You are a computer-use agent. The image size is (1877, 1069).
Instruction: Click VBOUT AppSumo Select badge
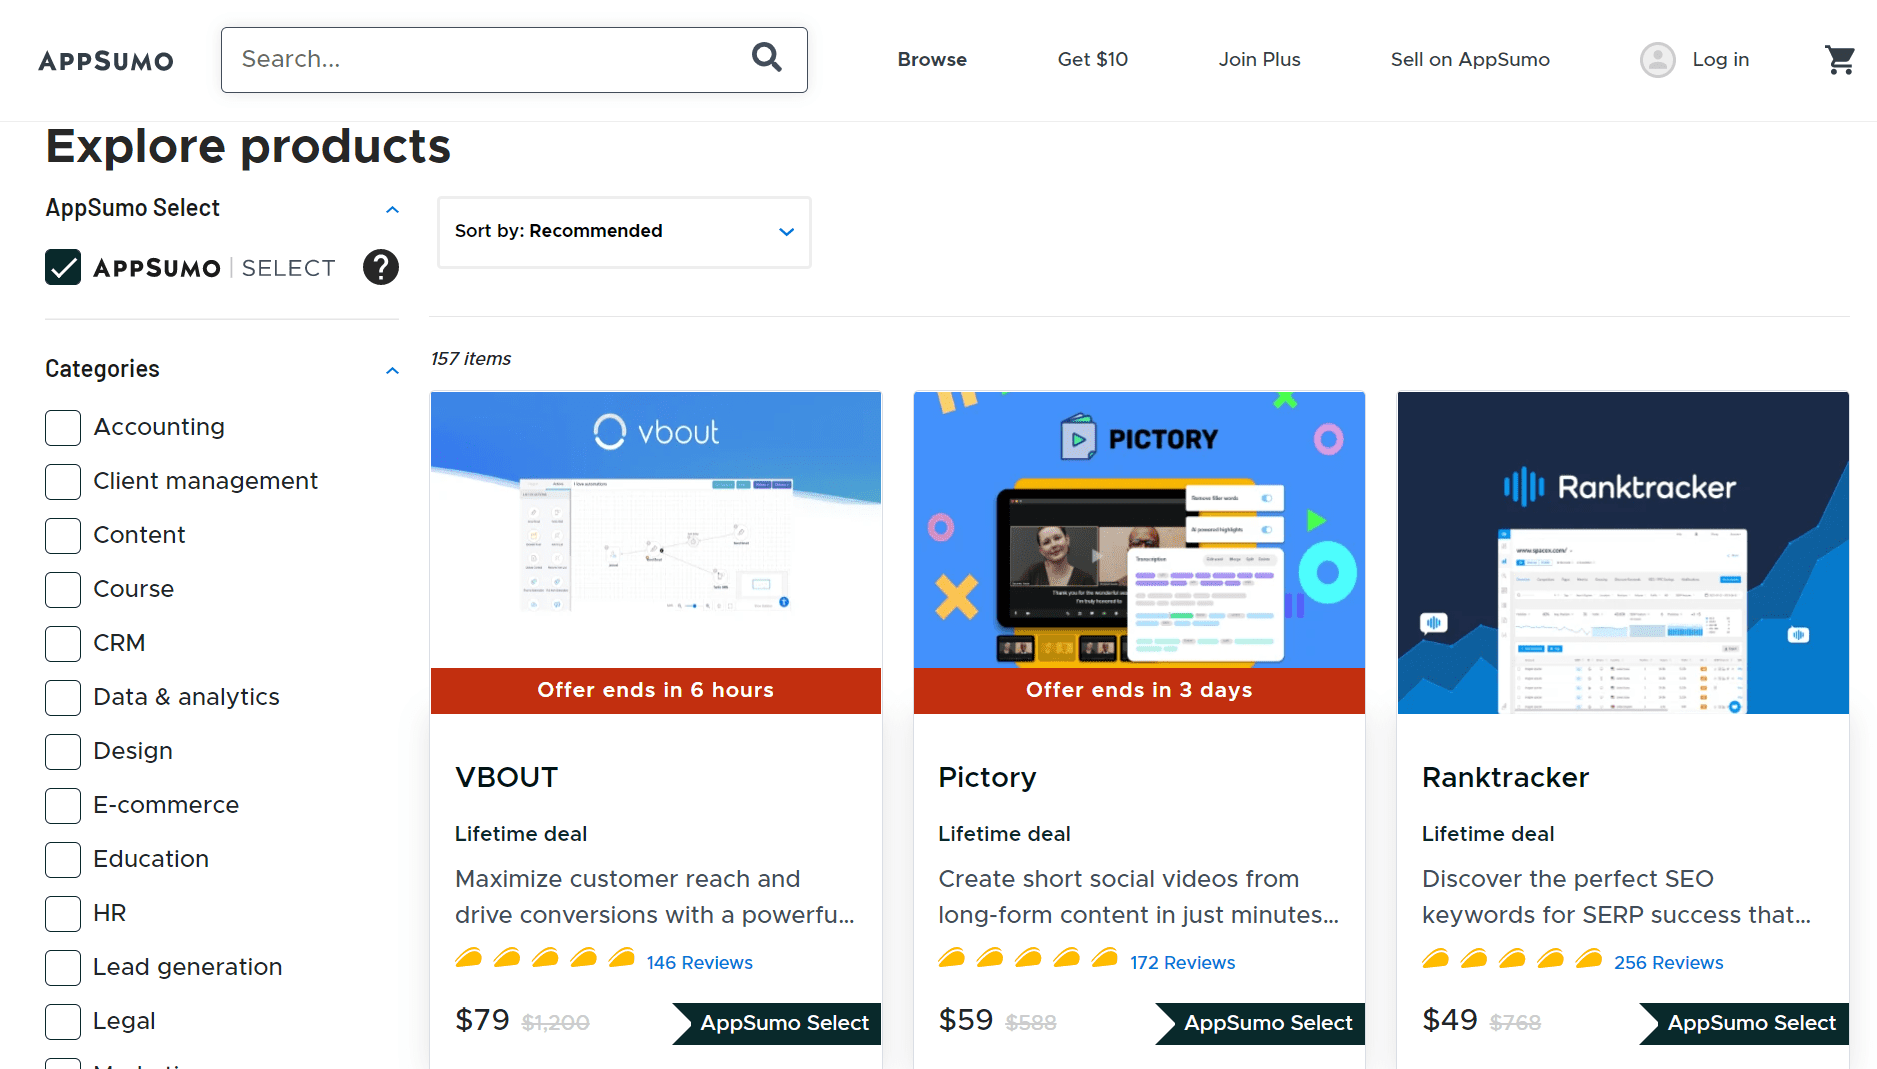pyautogui.click(x=777, y=1023)
